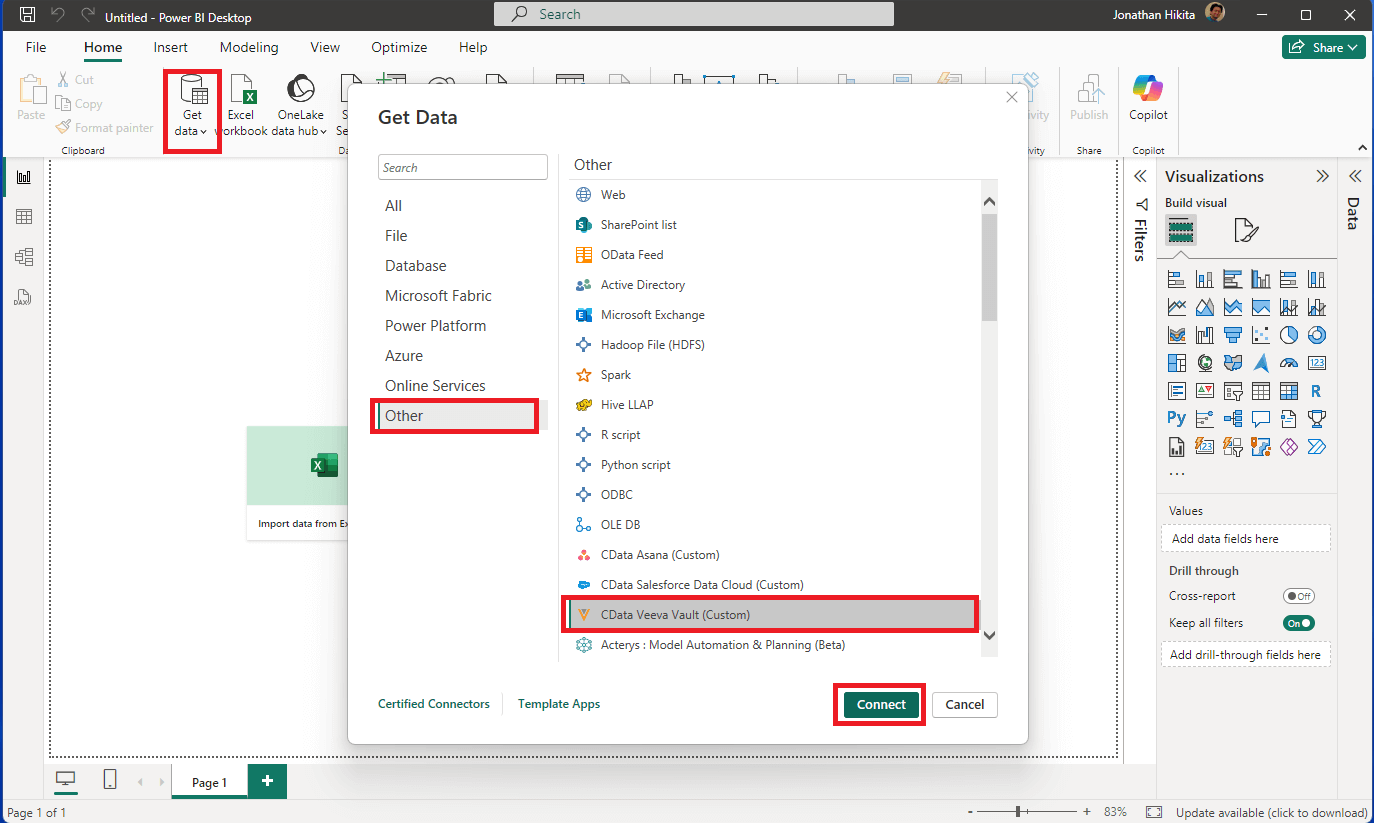The image size is (1374, 823).
Task: Open Copilot from the ribbon
Action: 1148,98
